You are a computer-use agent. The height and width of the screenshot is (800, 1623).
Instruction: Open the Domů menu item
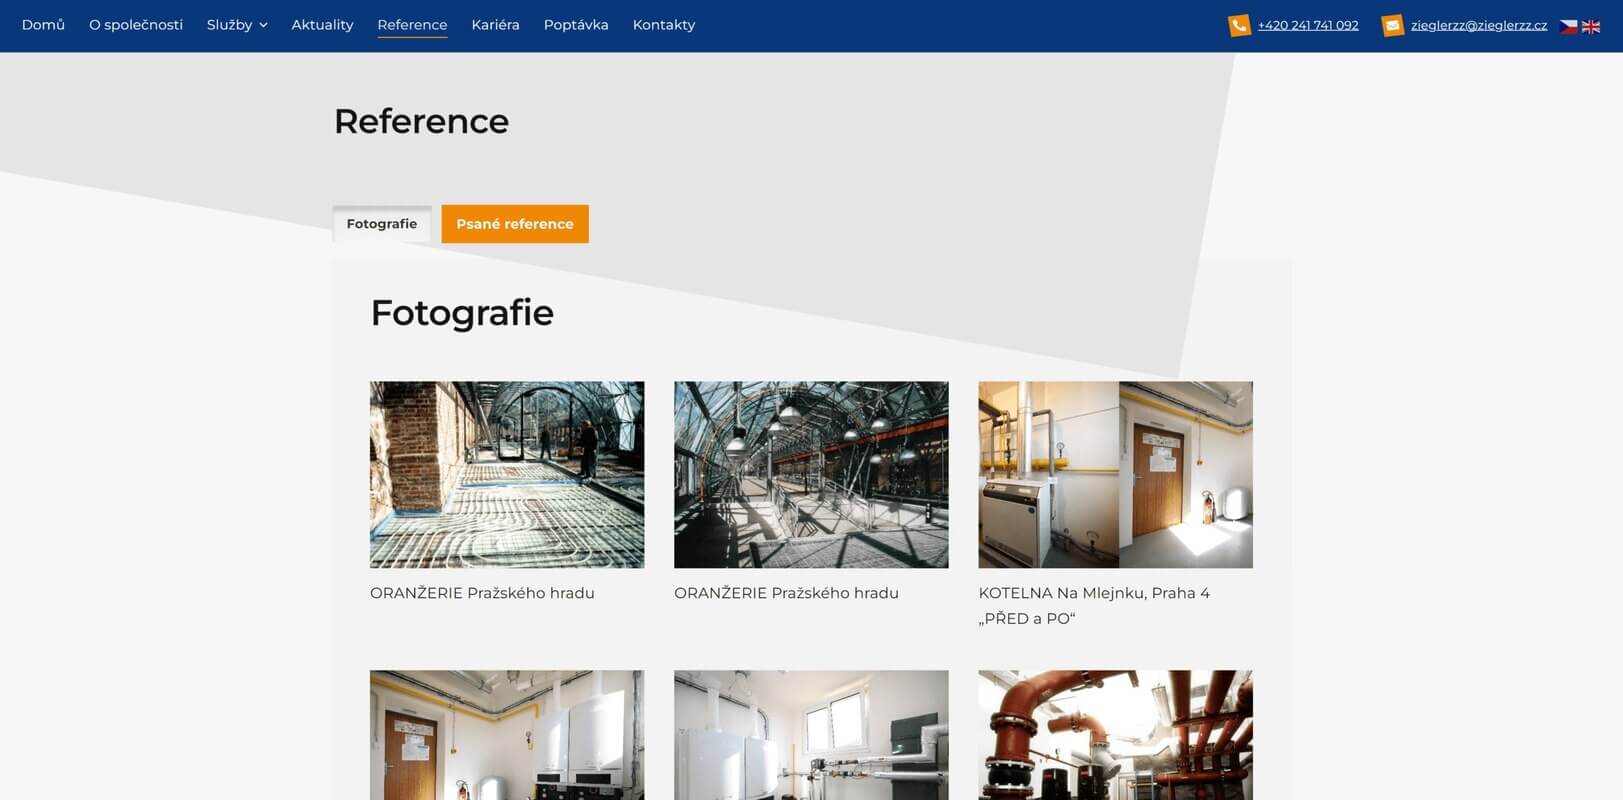43,25
